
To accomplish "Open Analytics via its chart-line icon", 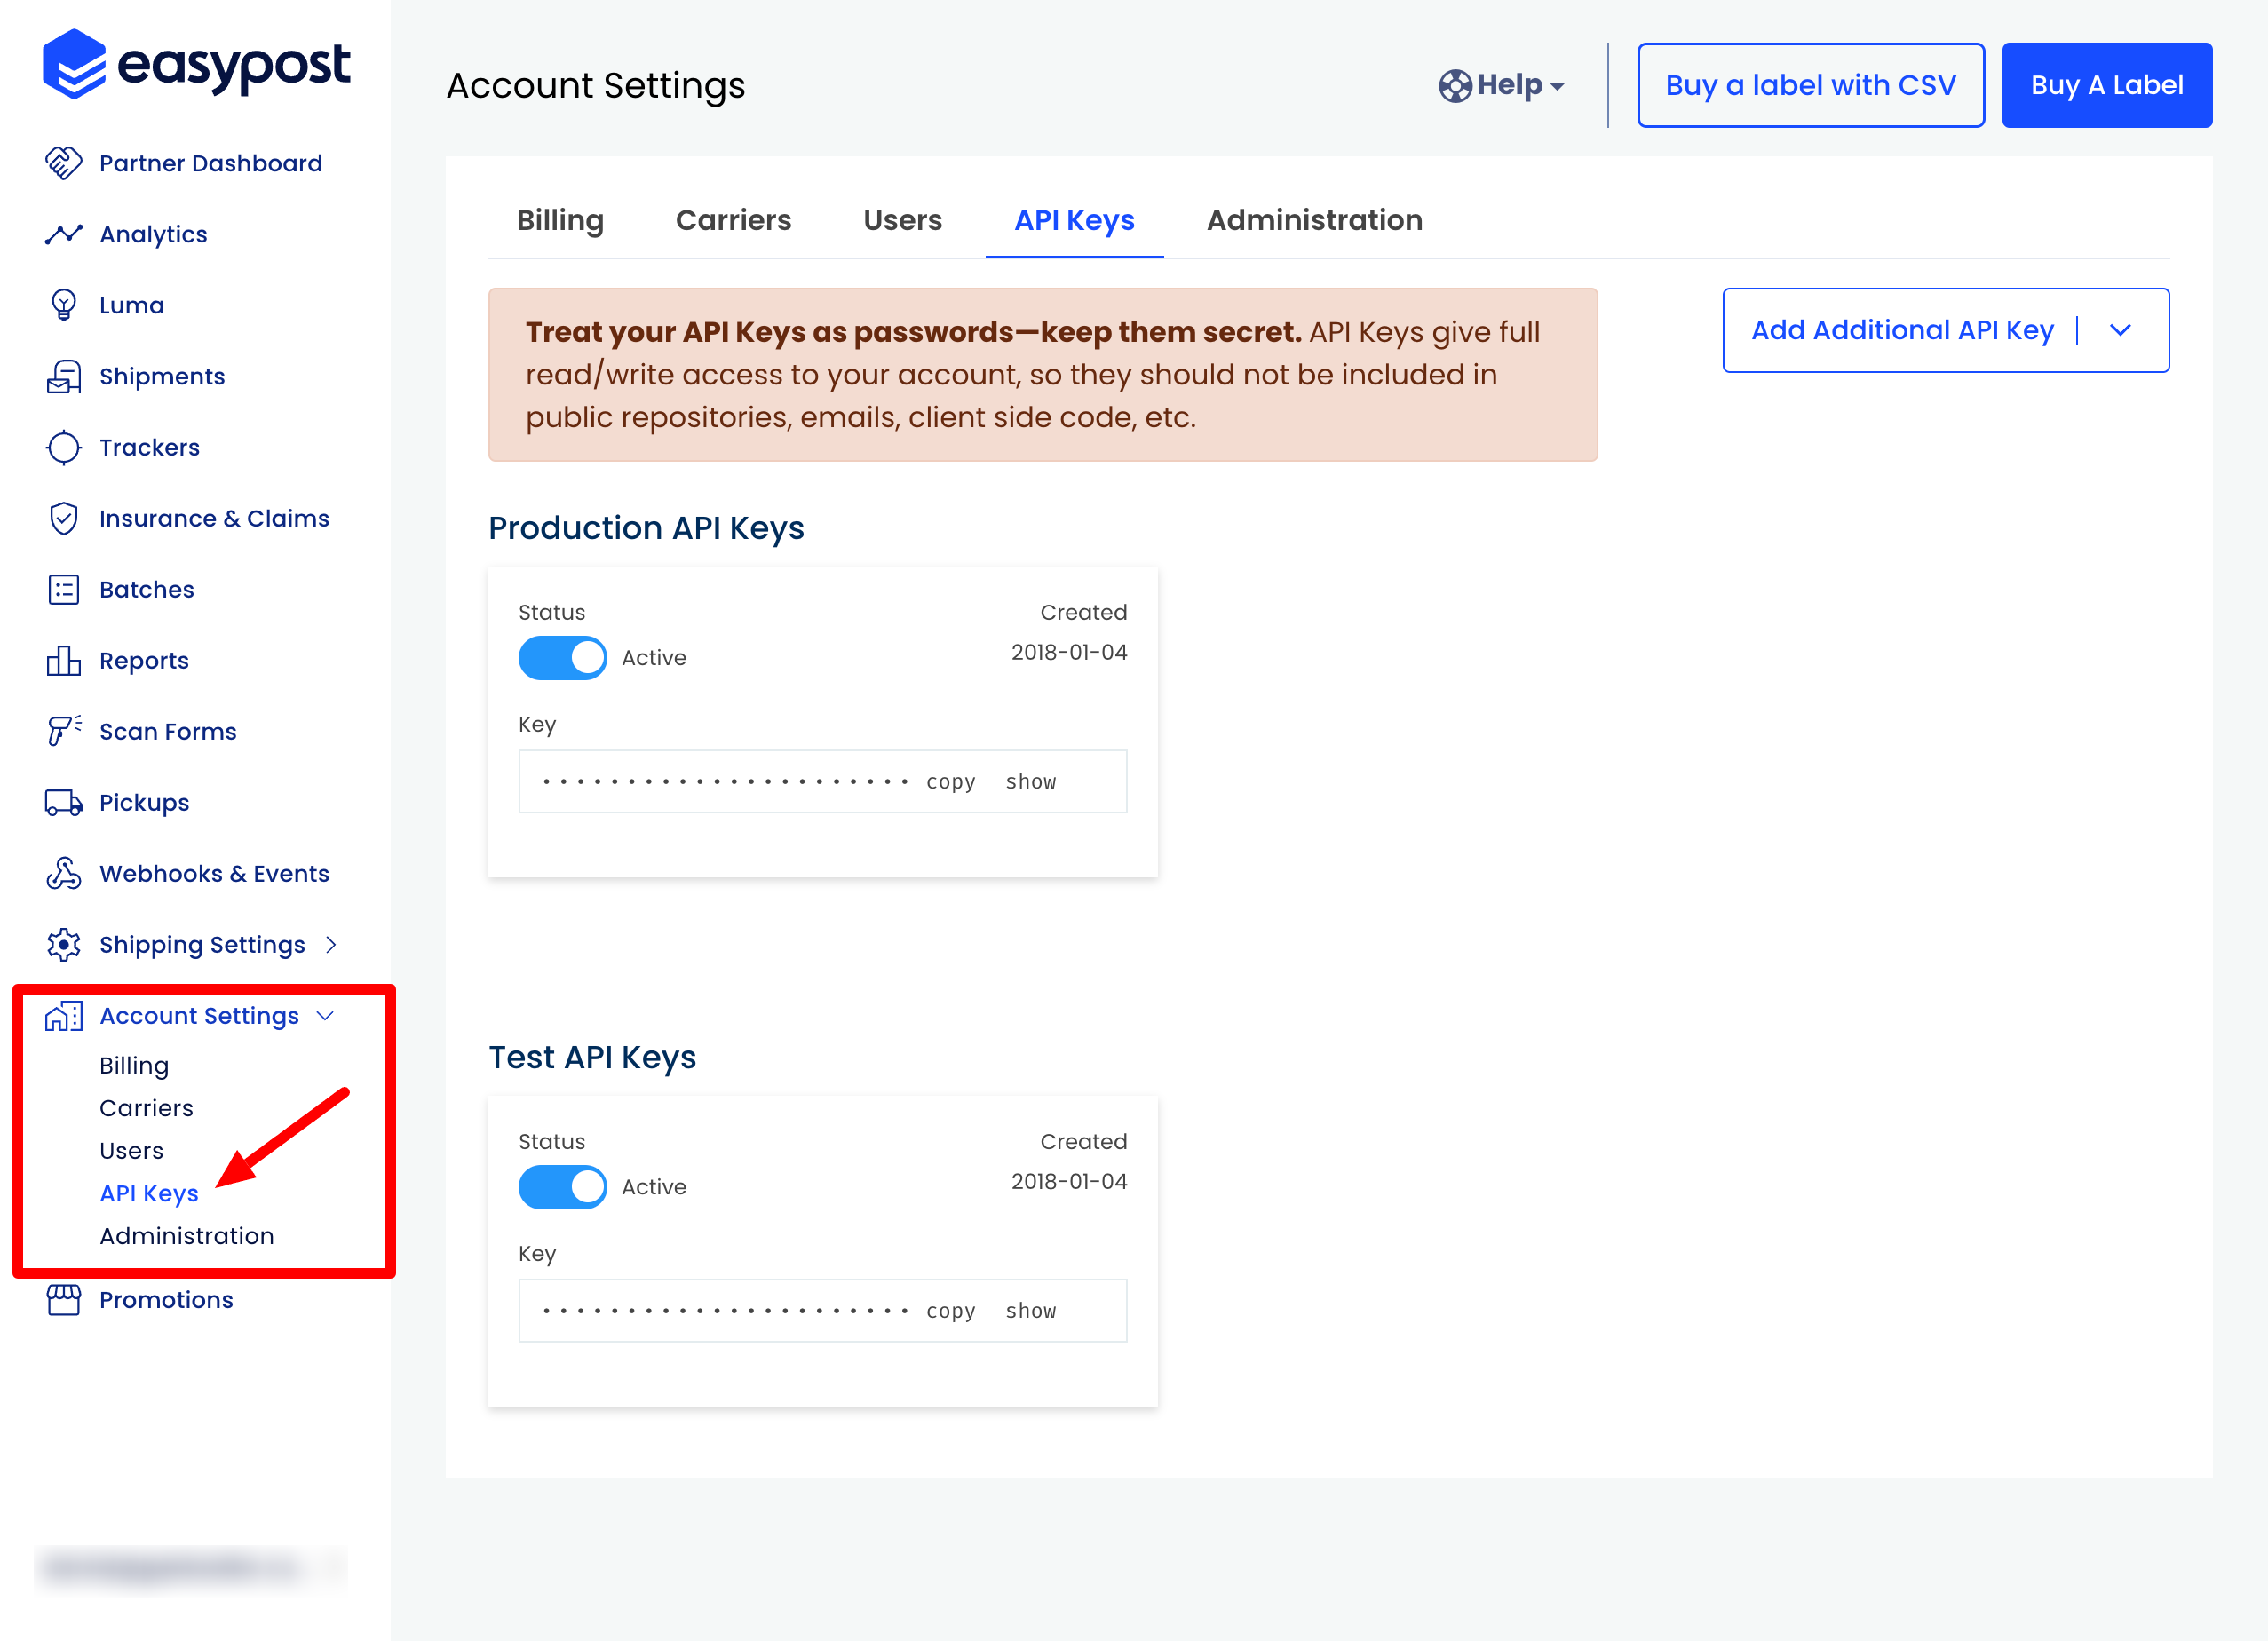I will (63, 234).
